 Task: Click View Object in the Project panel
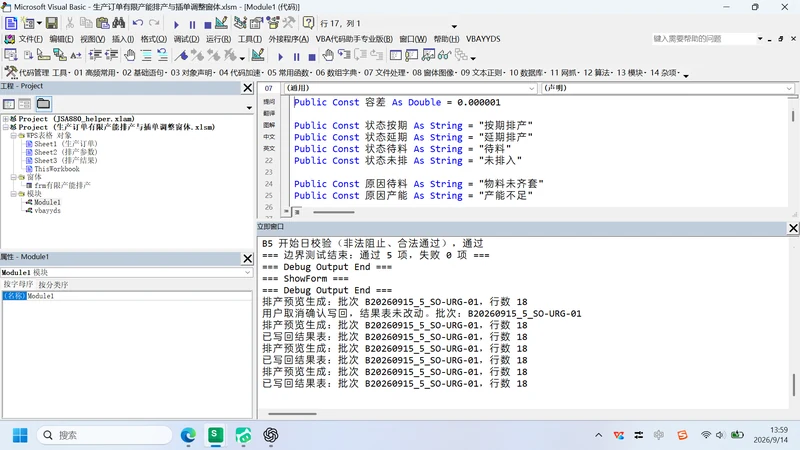[24, 104]
